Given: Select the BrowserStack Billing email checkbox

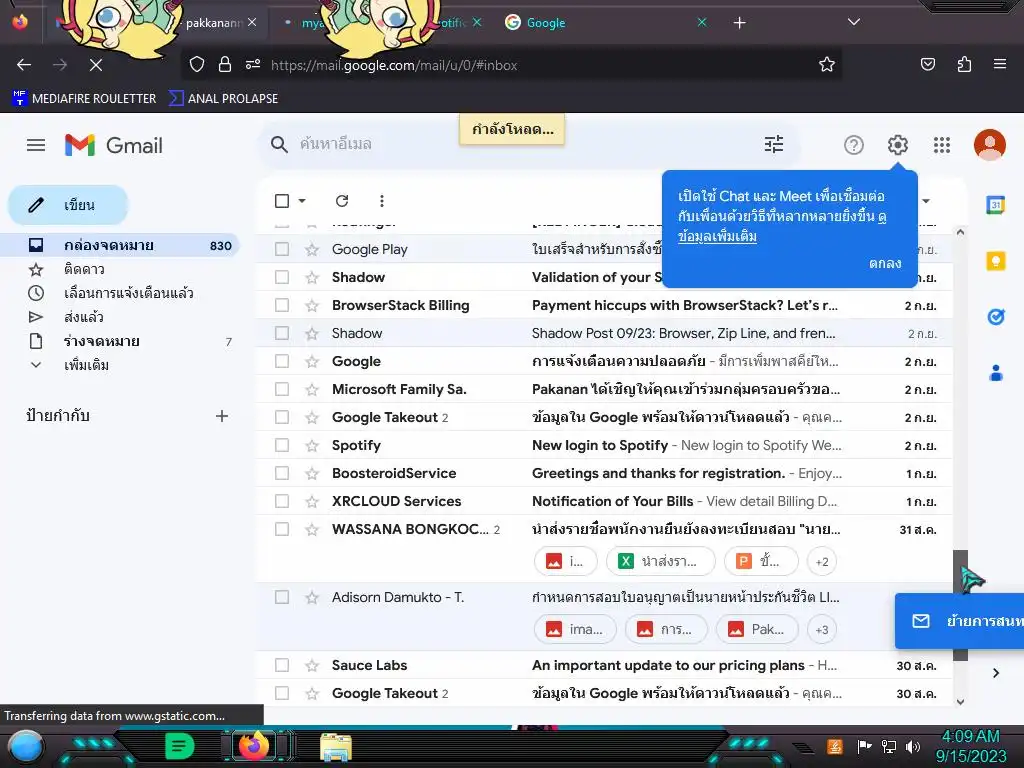Looking at the screenshot, I should pos(281,305).
